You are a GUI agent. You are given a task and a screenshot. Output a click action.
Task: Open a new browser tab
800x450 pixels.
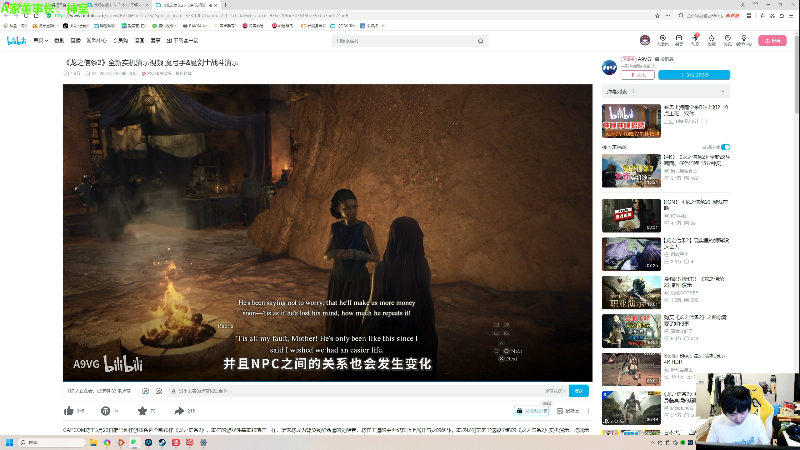click(226, 5)
